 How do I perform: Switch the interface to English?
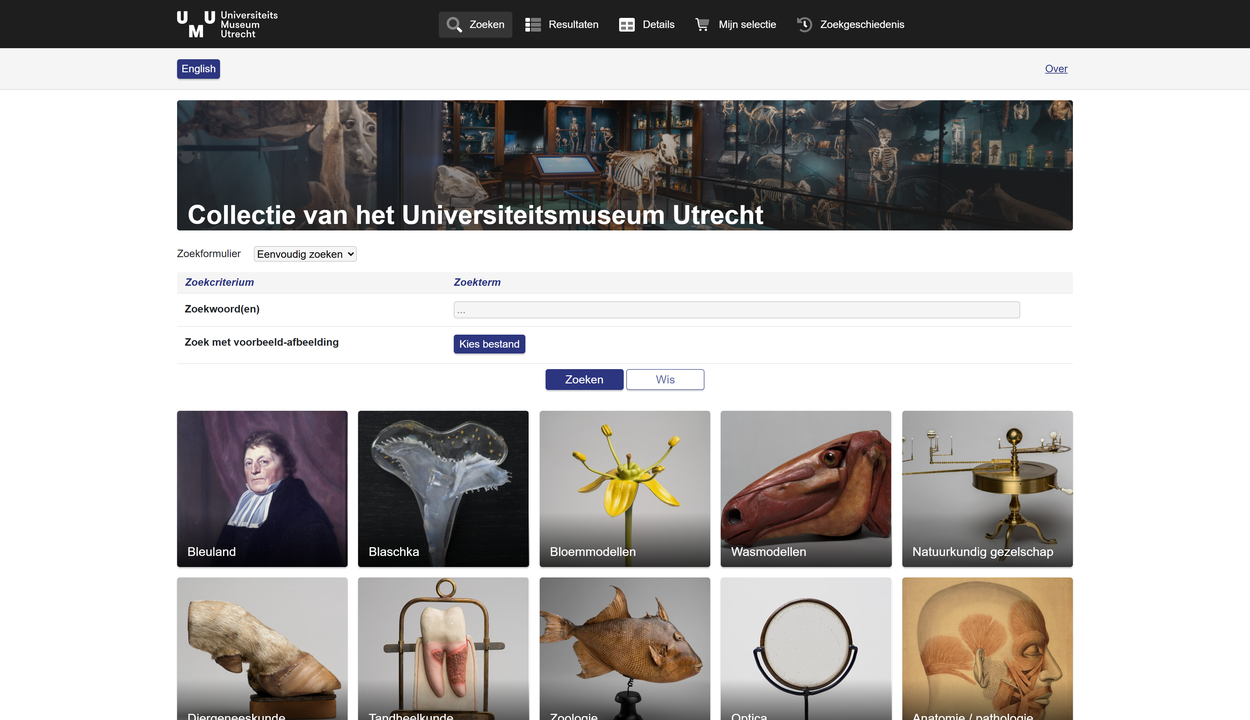(198, 68)
